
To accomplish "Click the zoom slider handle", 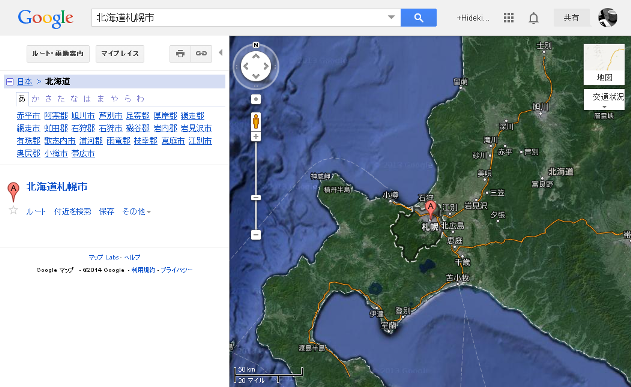I will tap(256, 198).
